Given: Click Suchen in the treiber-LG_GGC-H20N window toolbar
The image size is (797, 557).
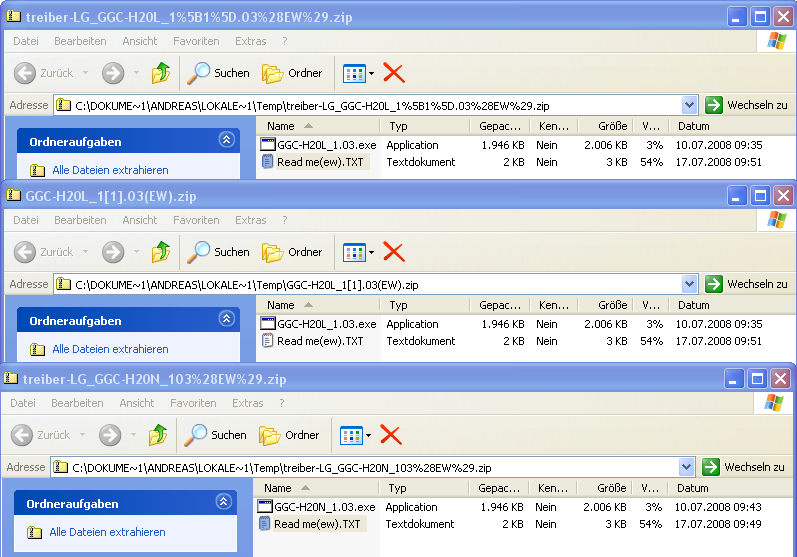Looking at the screenshot, I should (x=216, y=435).
